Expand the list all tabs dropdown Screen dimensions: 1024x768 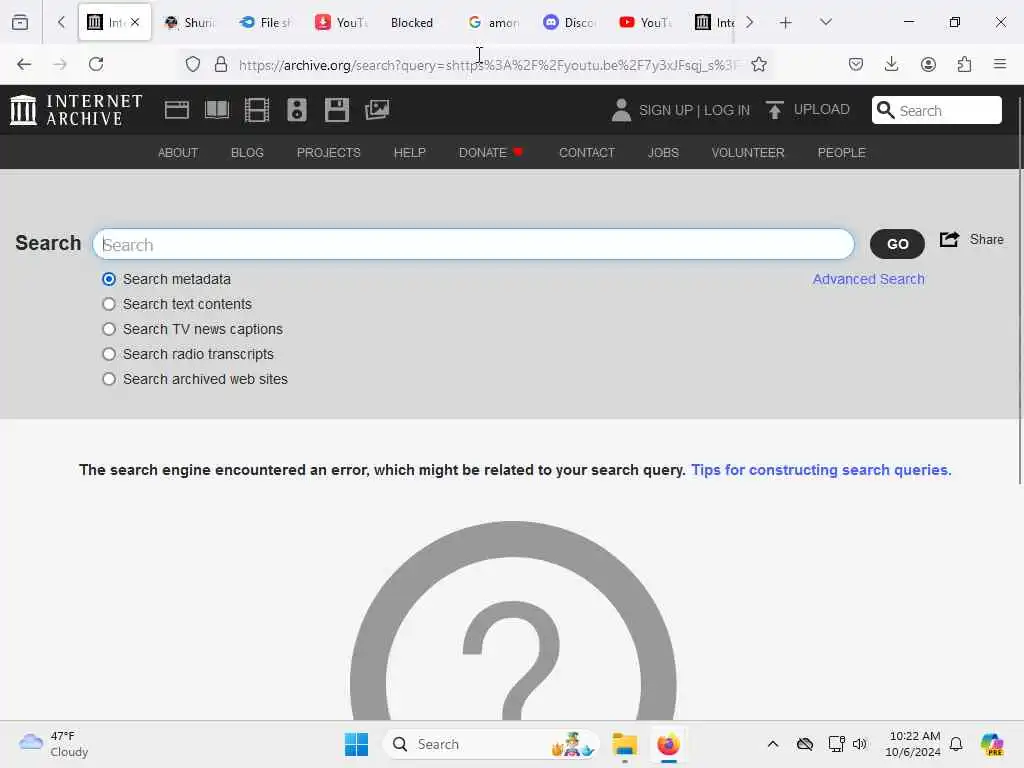[826, 23]
